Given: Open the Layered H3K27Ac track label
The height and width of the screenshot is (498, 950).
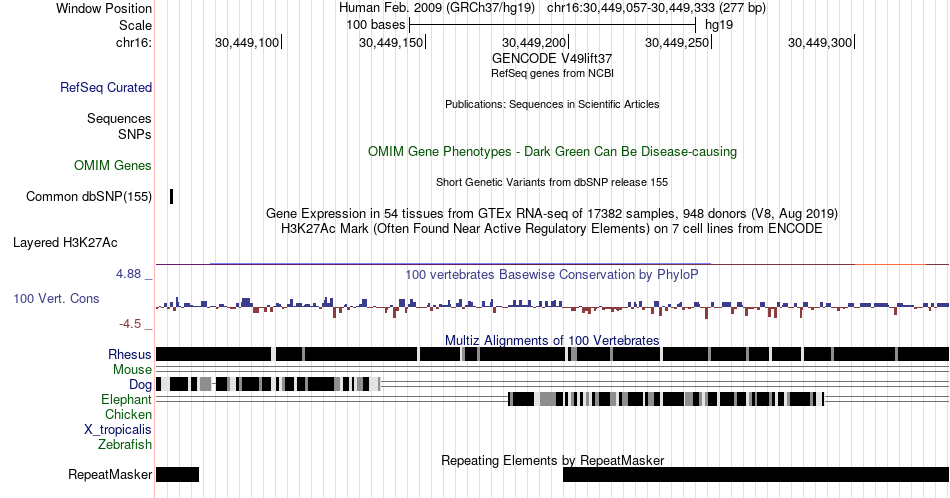Looking at the screenshot, I should coord(65,242).
